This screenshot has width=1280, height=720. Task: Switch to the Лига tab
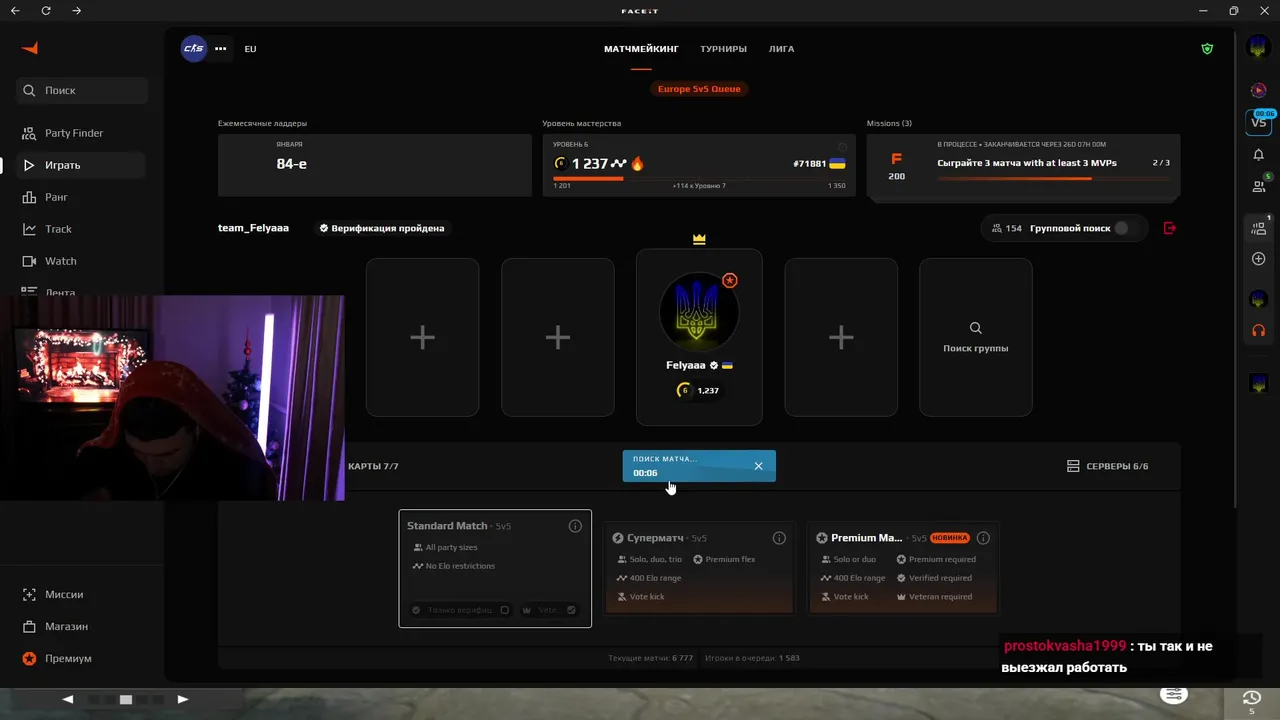[781, 49]
